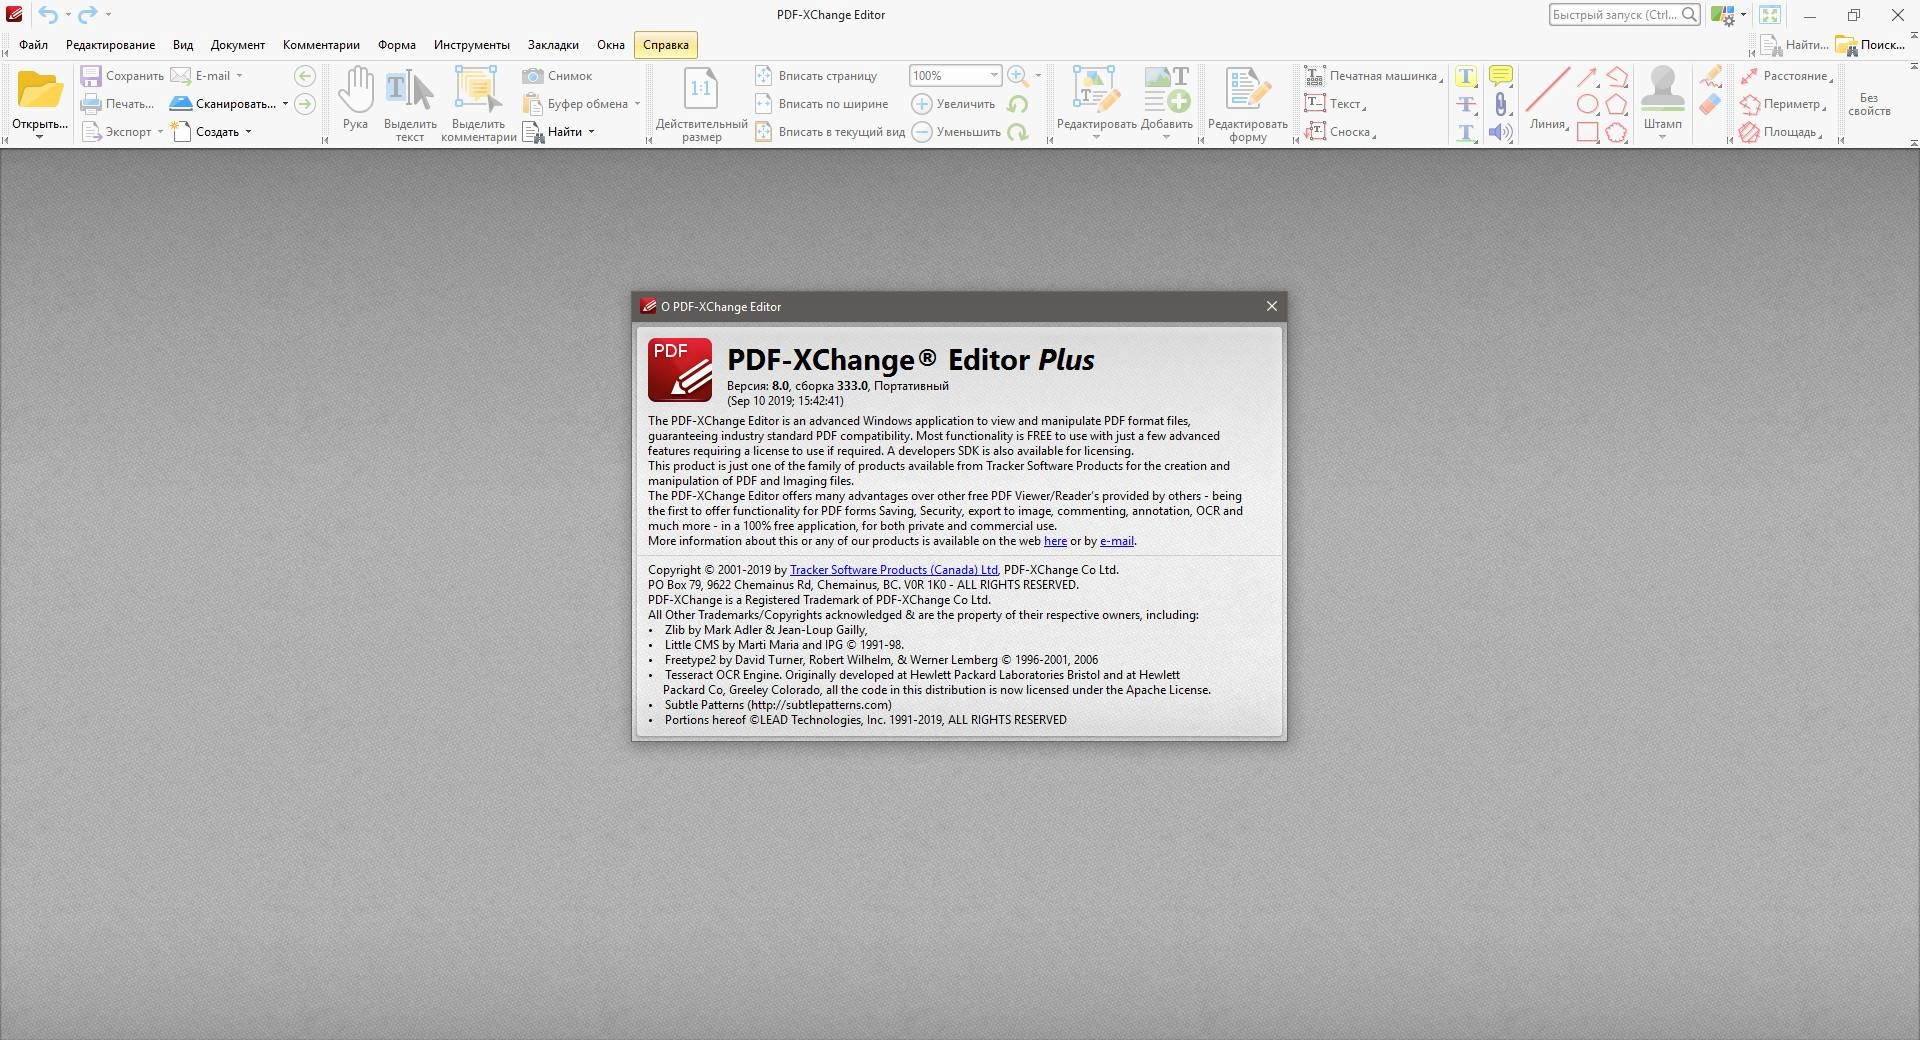Close the О PDF-XChange Editor dialog
The width and height of the screenshot is (1920, 1040).
point(1271,306)
